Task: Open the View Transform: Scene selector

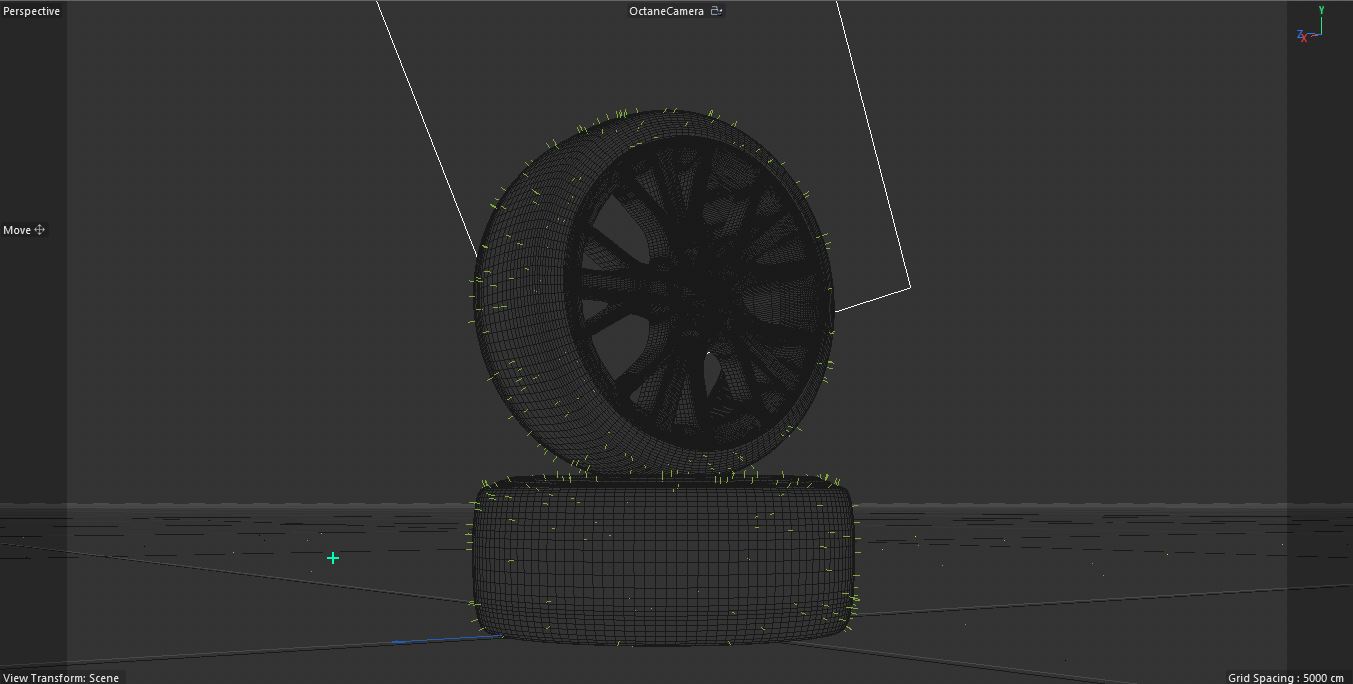Action: pos(60,678)
